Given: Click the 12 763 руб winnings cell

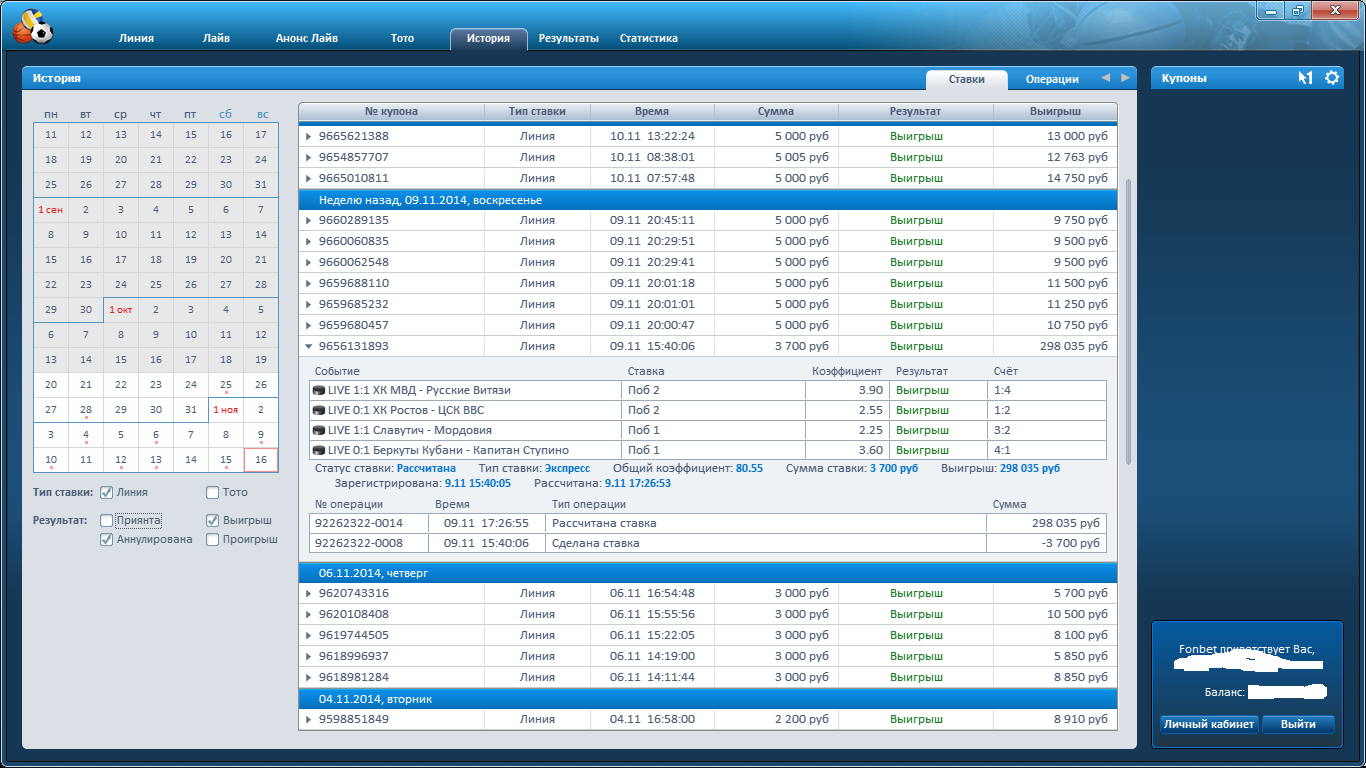Looking at the screenshot, I should 1055,157.
